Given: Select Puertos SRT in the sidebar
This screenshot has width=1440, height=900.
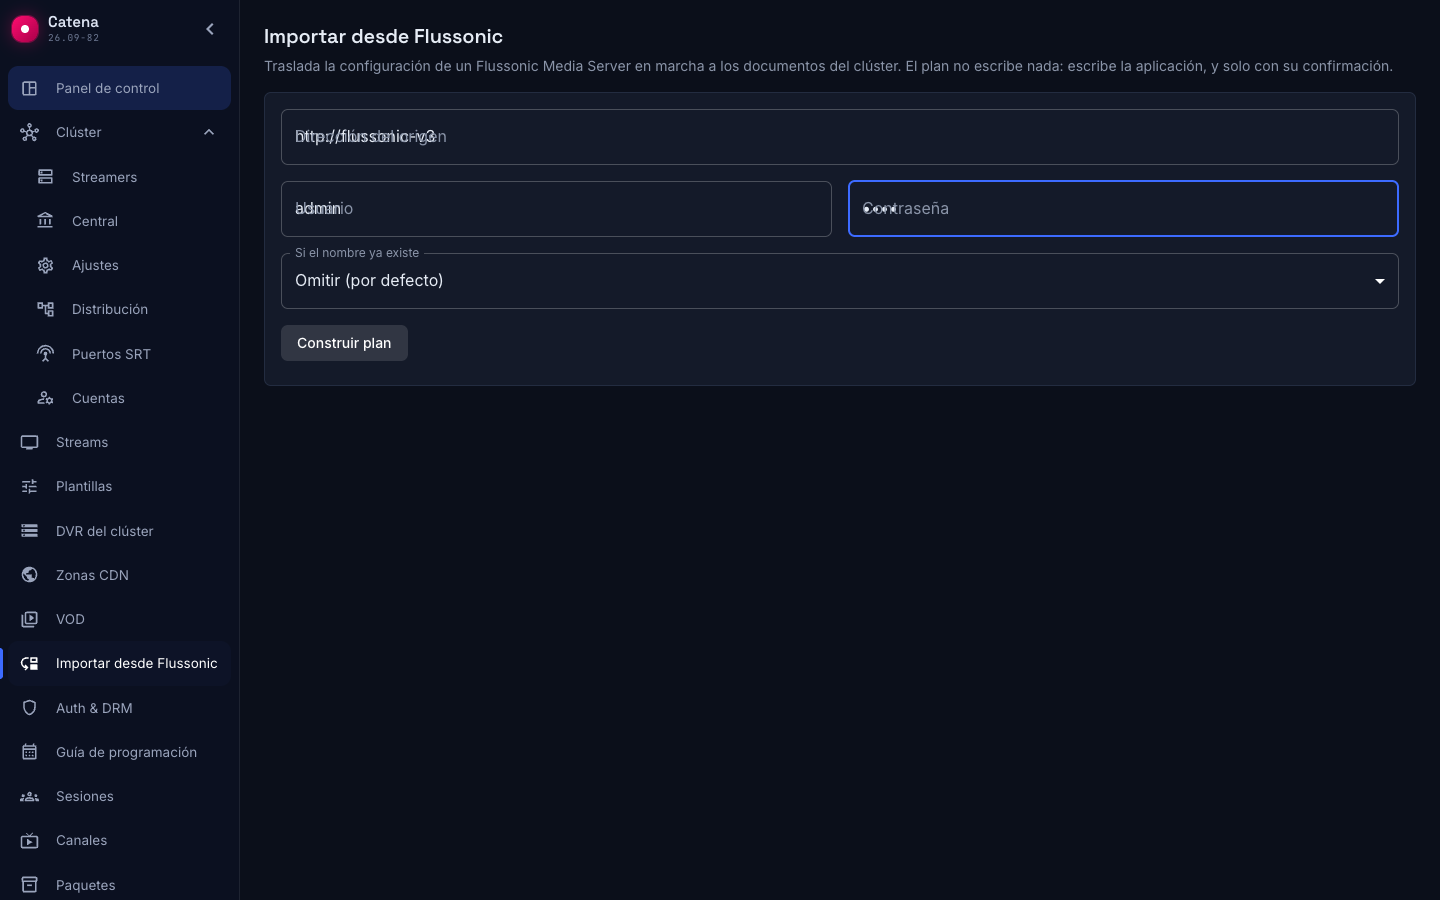Looking at the screenshot, I should [x=119, y=354].
